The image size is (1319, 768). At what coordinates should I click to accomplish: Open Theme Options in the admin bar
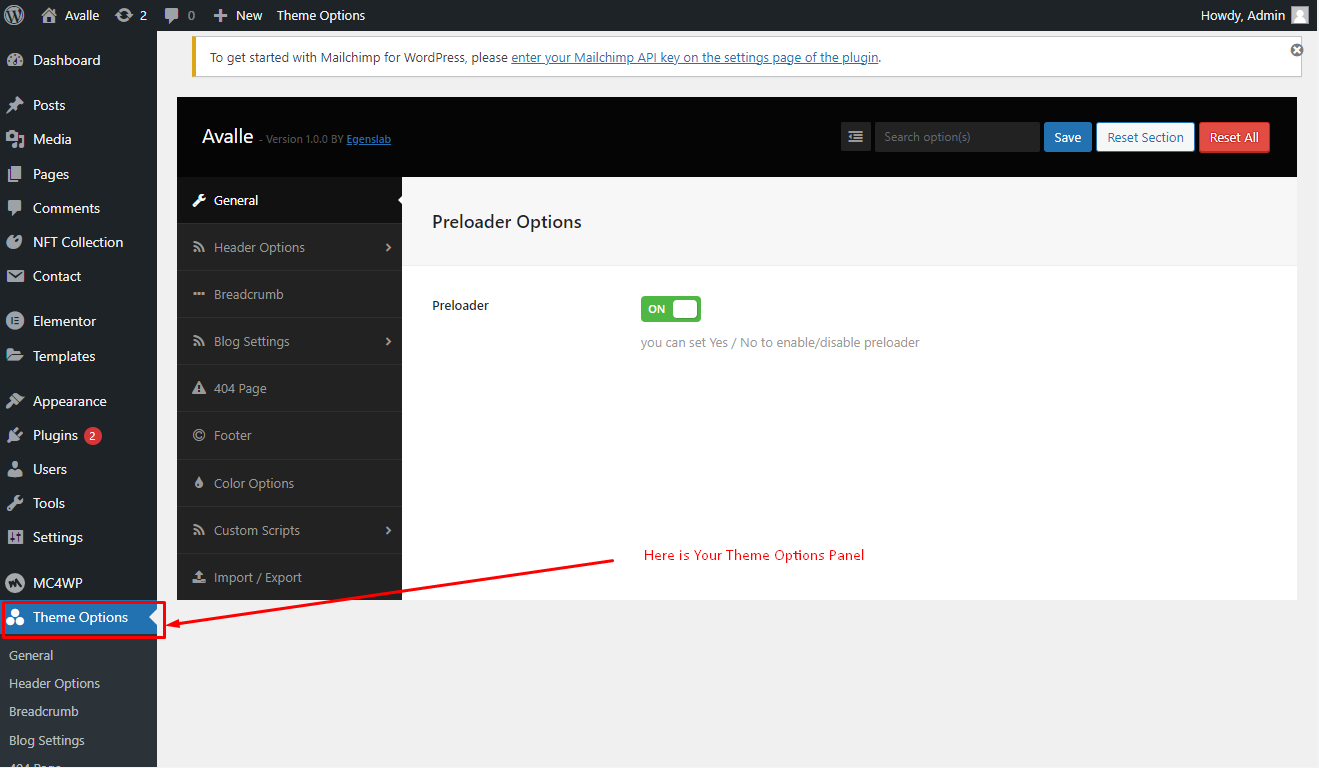coord(321,15)
